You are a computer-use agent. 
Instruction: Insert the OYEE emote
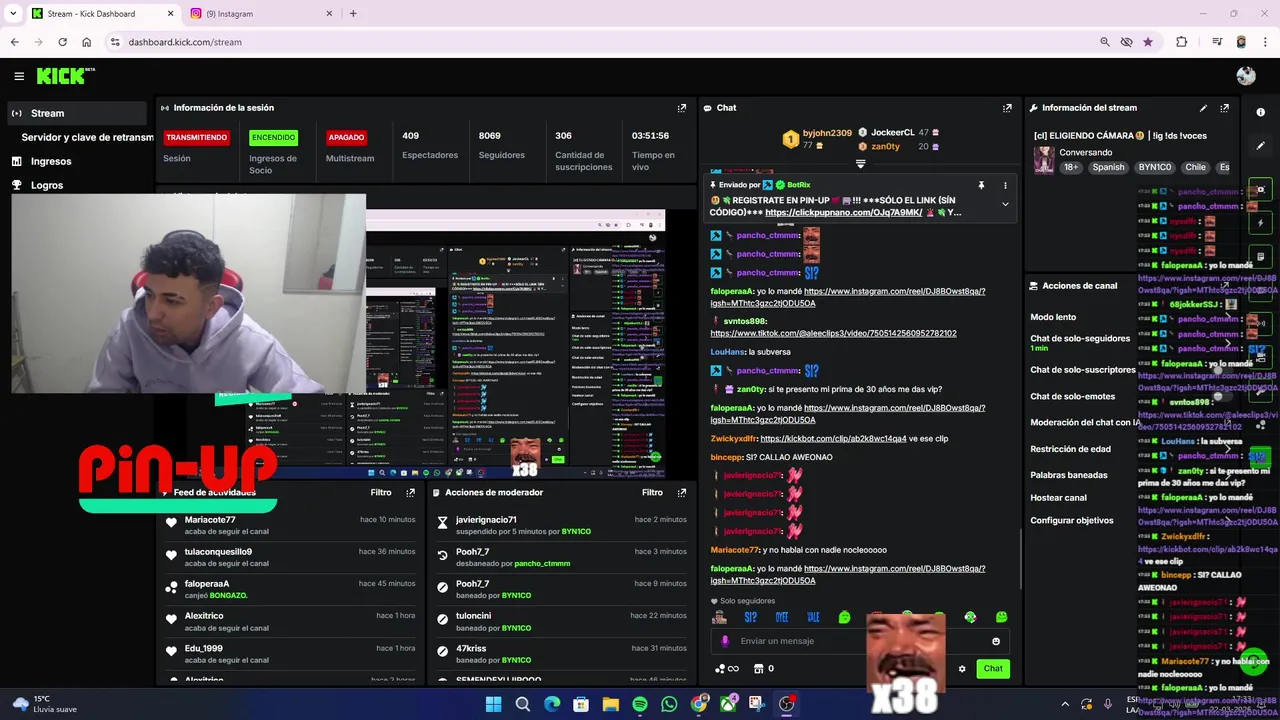781,618
